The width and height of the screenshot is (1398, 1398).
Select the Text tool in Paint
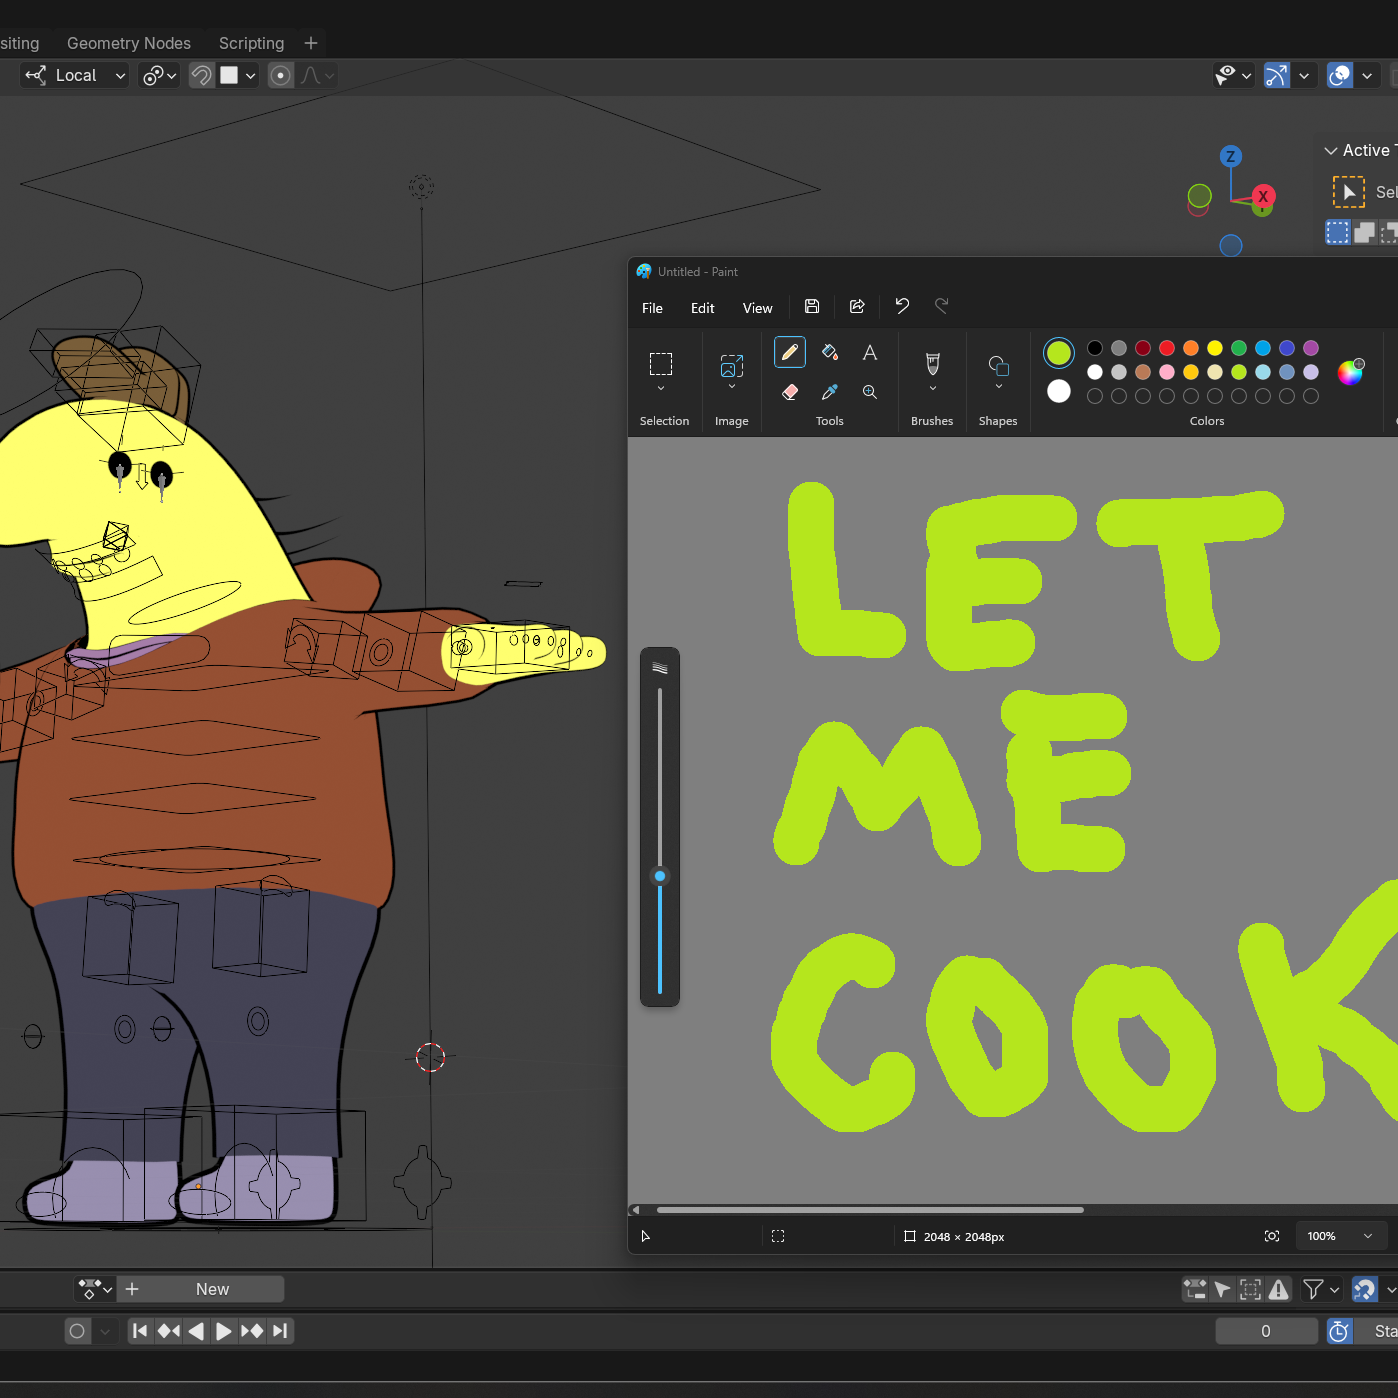tap(870, 352)
